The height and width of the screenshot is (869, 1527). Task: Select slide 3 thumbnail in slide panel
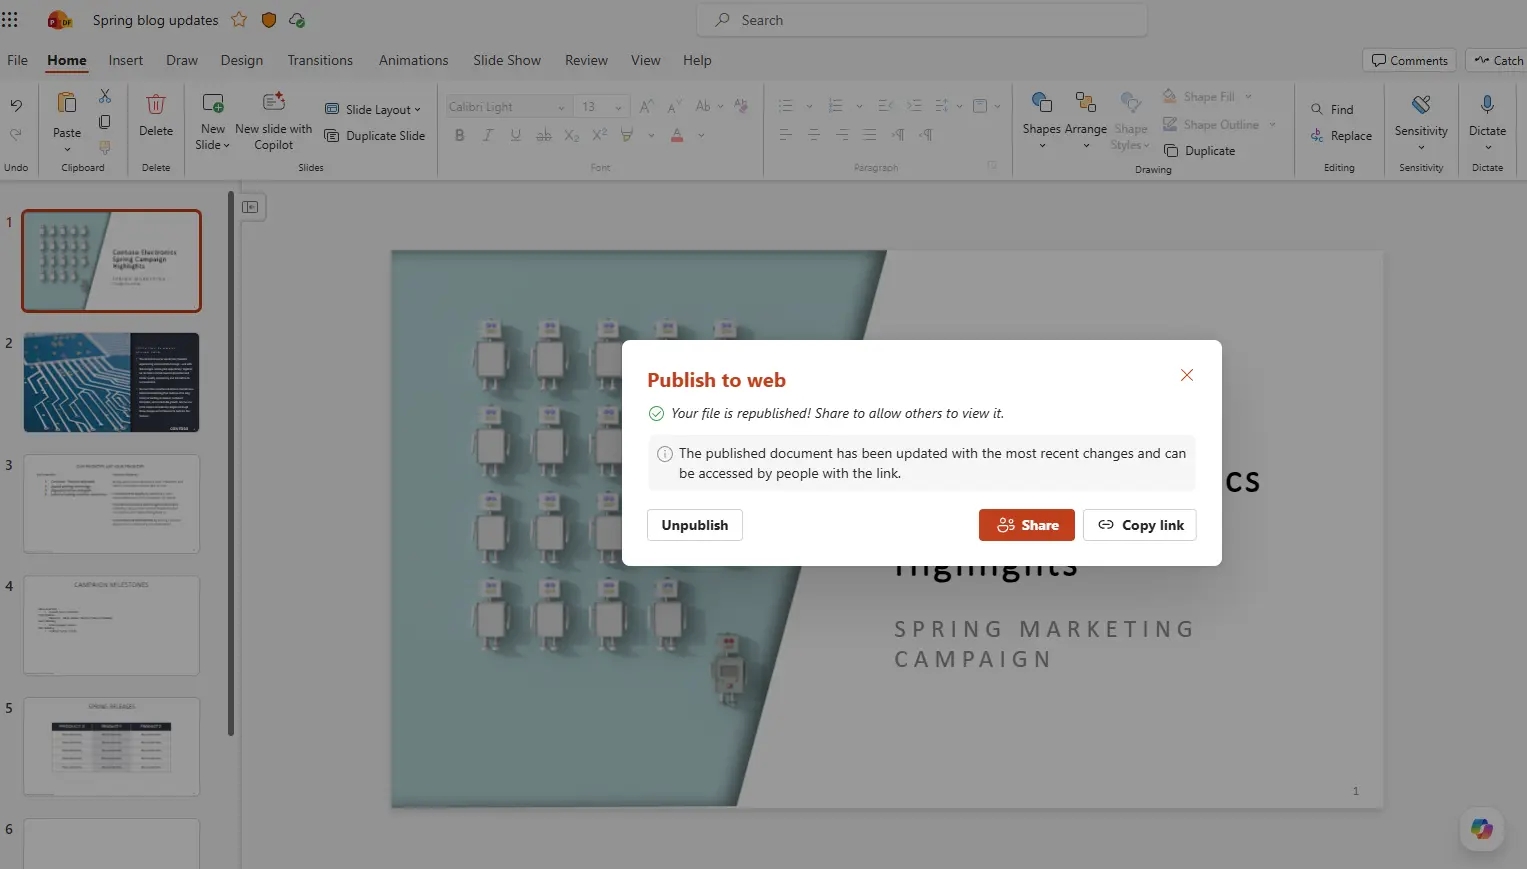point(111,504)
